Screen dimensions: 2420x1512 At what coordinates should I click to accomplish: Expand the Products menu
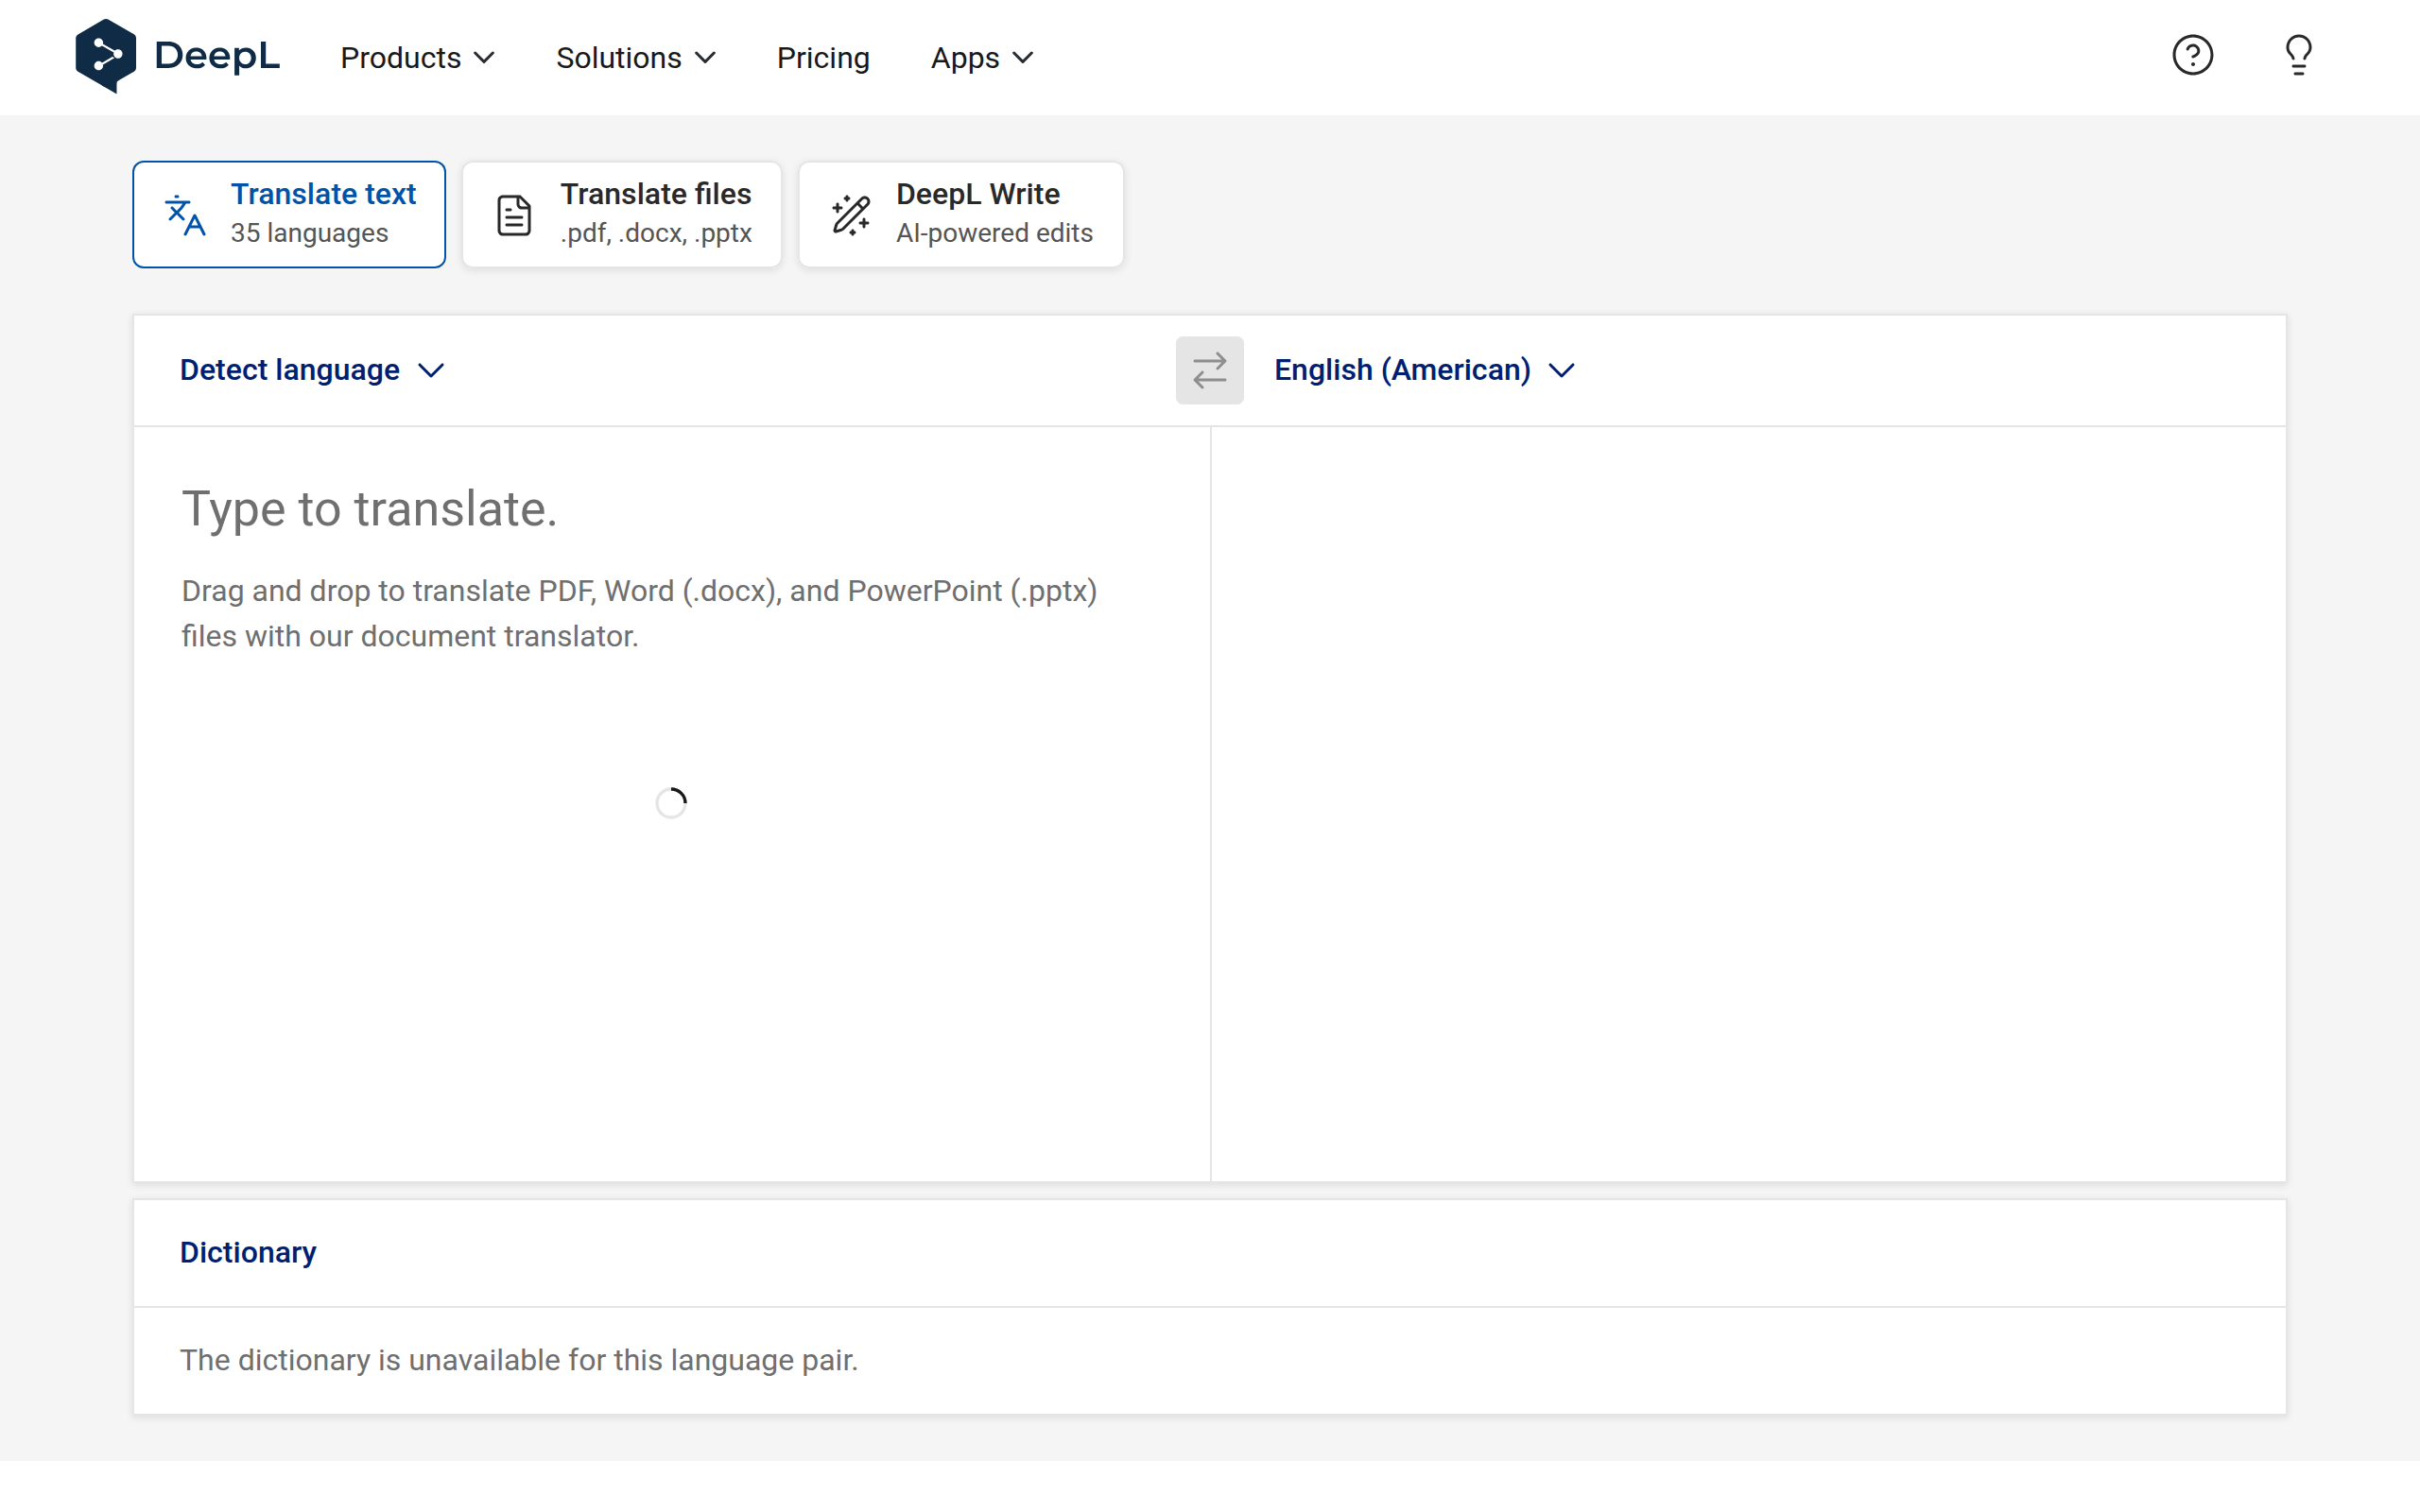pyautogui.click(x=418, y=58)
